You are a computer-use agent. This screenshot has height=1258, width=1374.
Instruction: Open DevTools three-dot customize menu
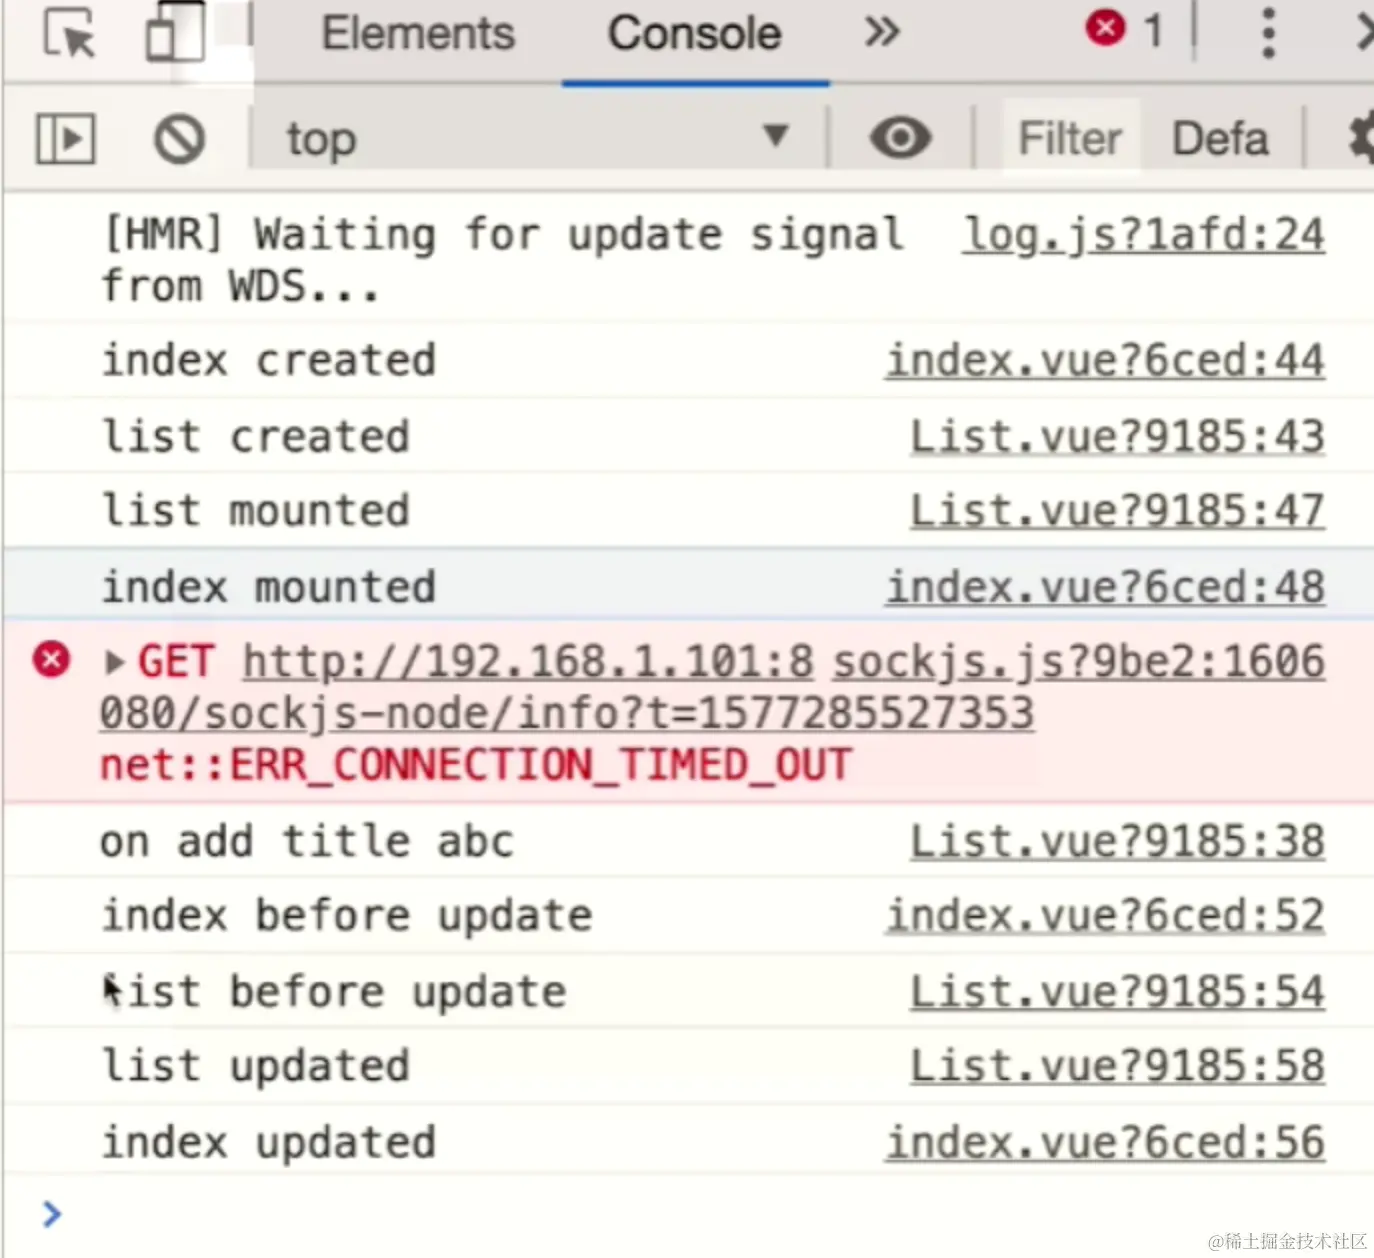point(1268,33)
